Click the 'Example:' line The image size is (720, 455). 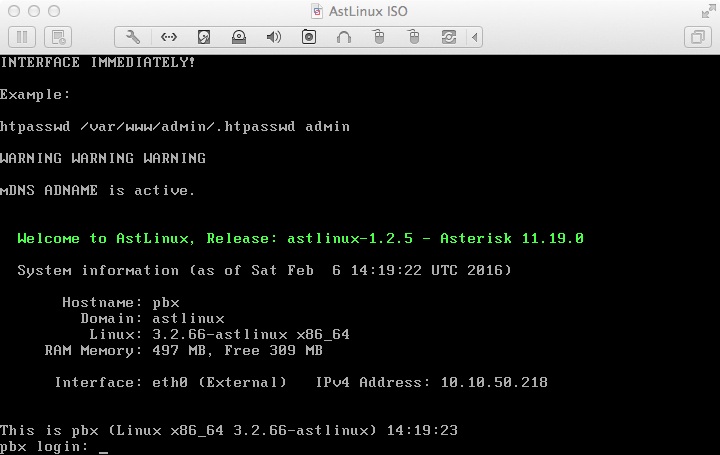35,95
